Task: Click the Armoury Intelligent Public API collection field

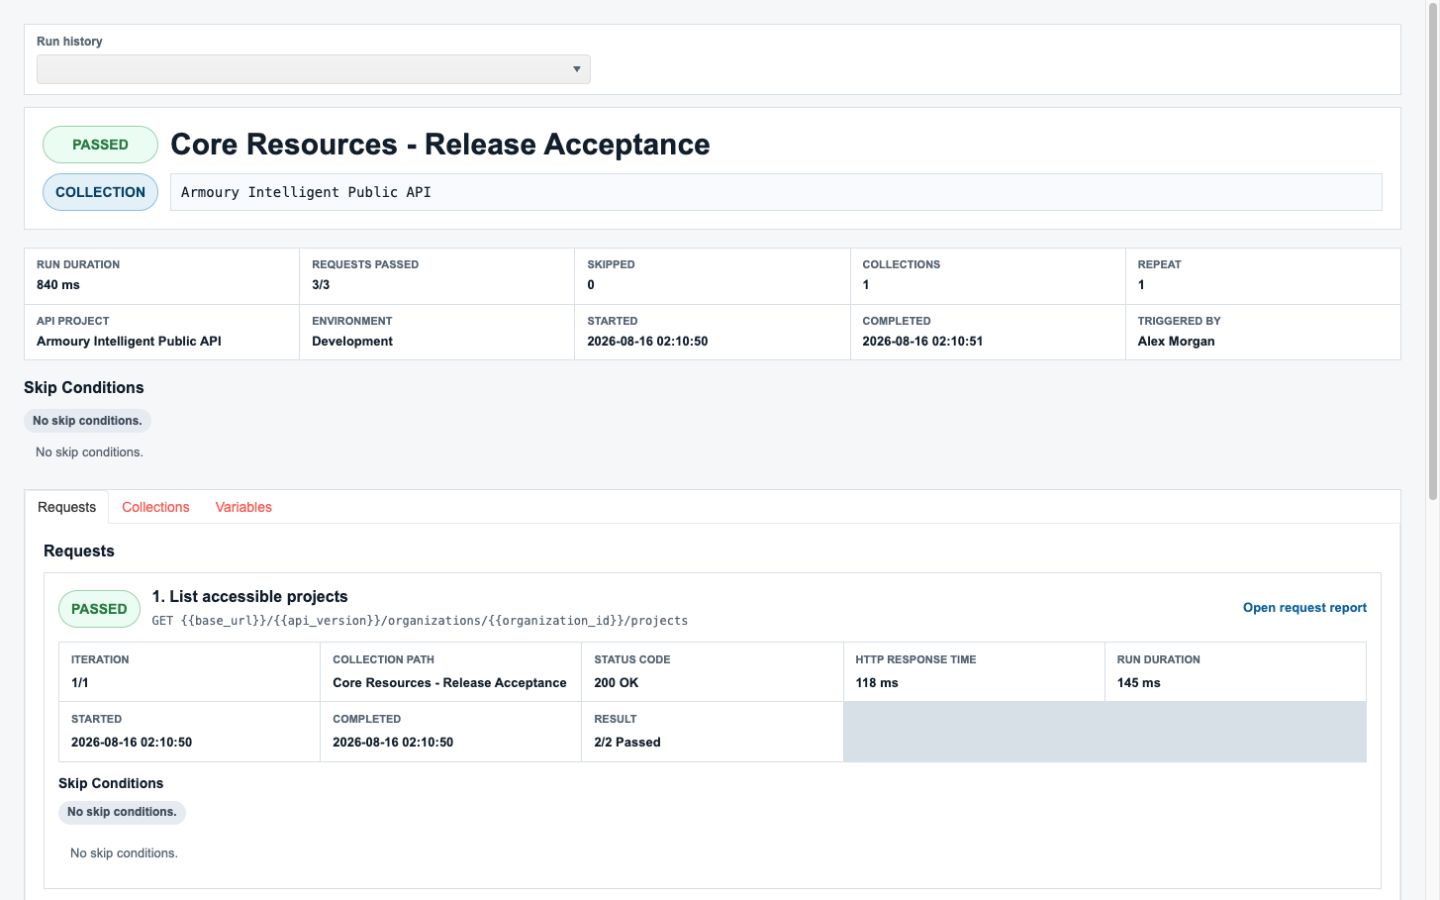Action: click(776, 192)
